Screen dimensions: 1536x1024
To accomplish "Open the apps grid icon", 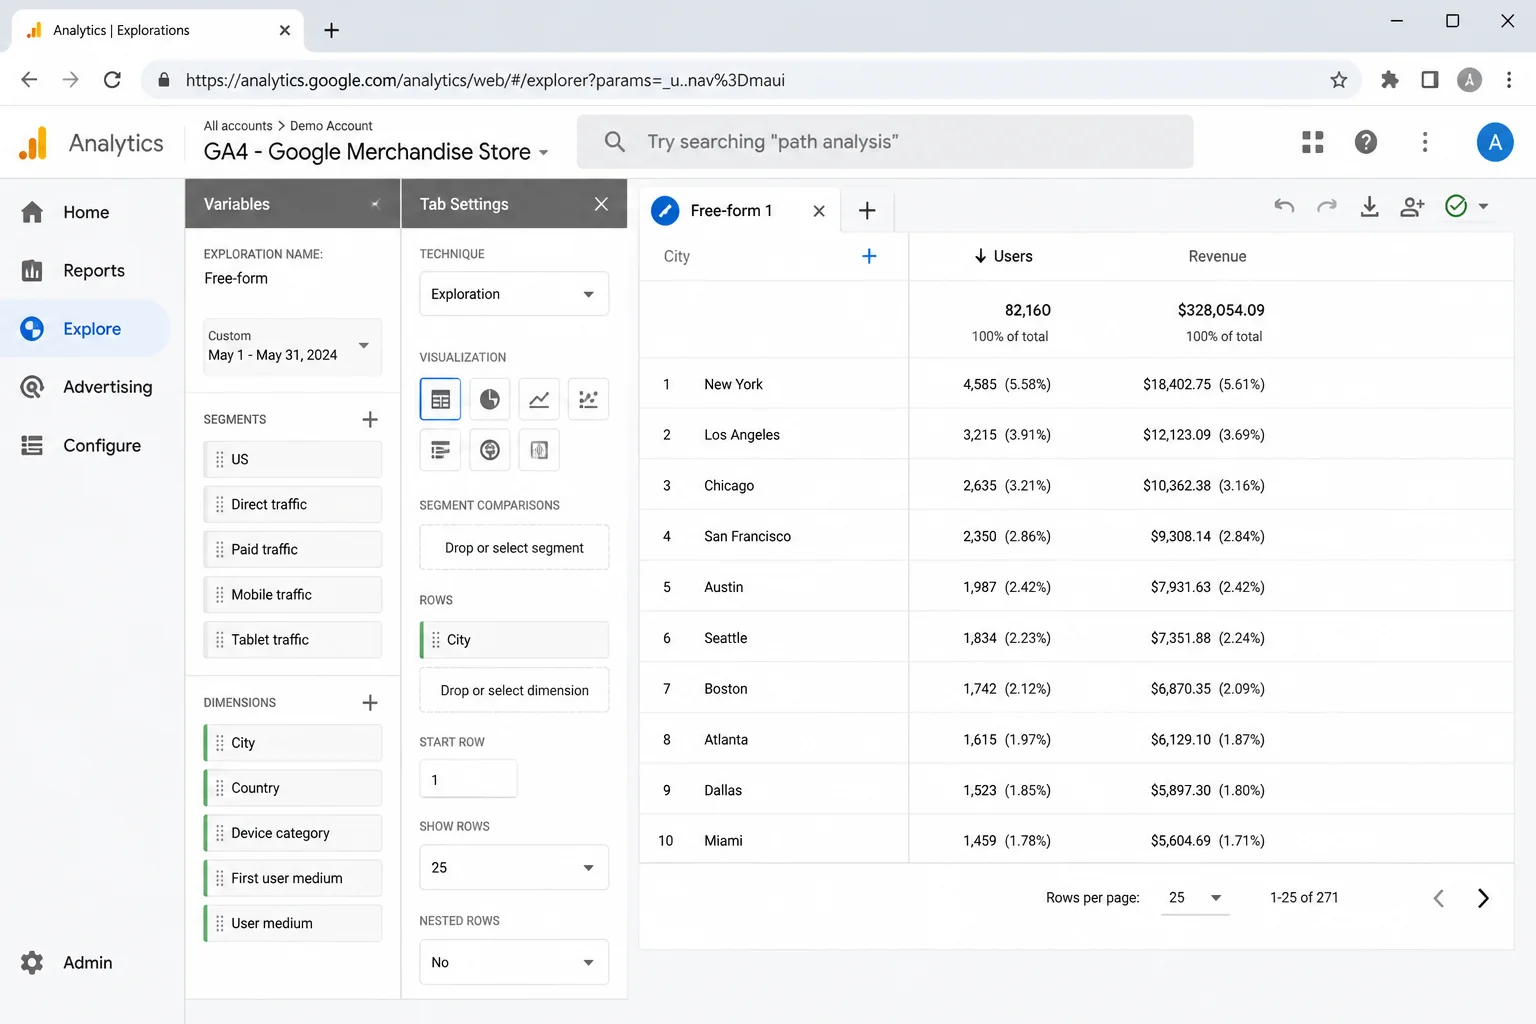I will coord(1313,142).
